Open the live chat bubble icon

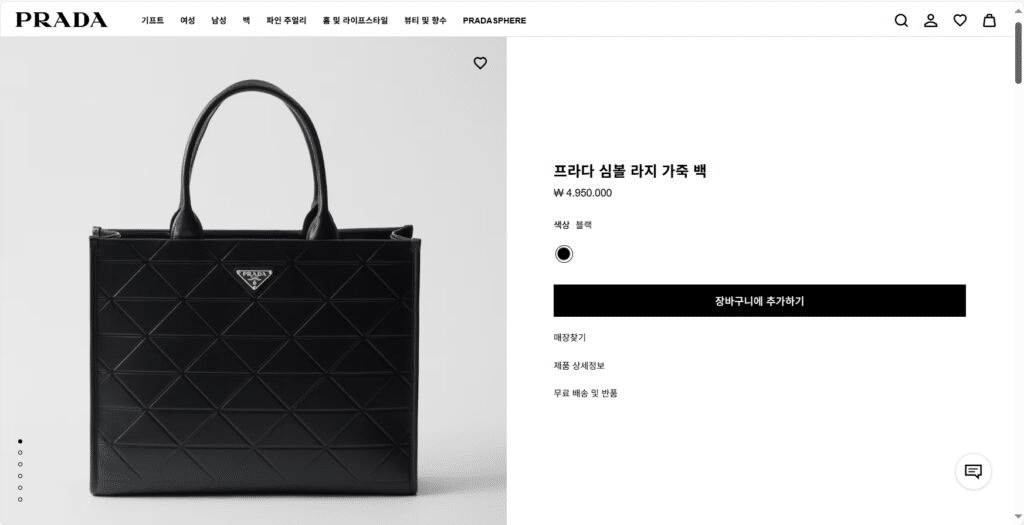click(x=973, y=471)
